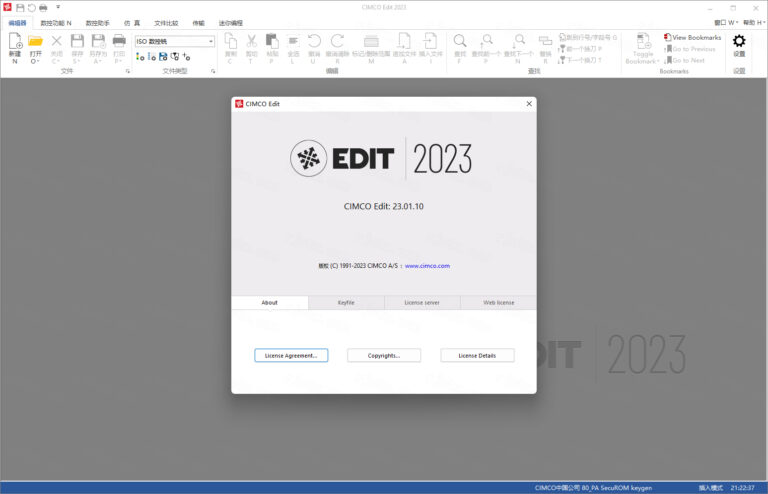The height and width of the screenshot is (494, 768).
Task: Open the 文件 group dialog launcher
Action: [128, 71]
